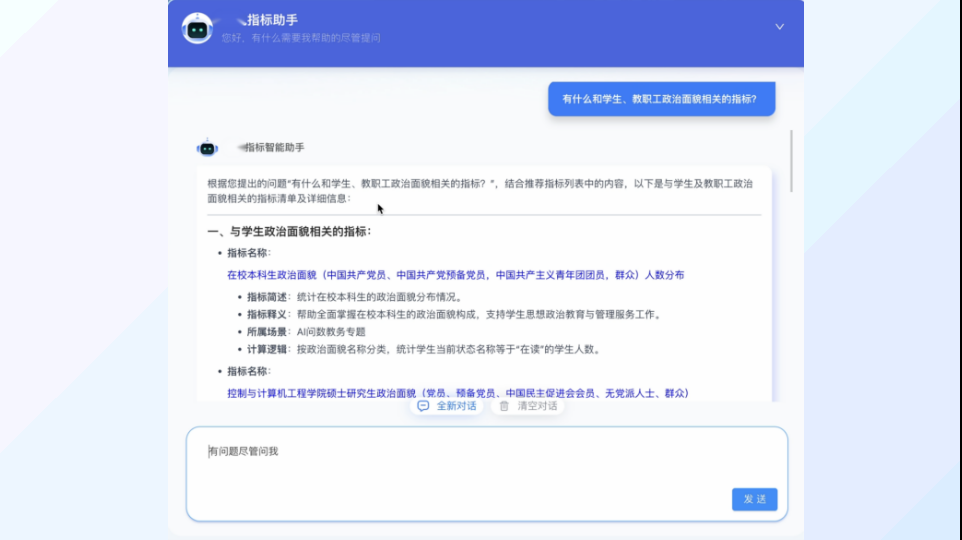Click the 指标简述 line about 统计在校本科生
Image resolution: width=962 pixels, height=540 pixels.
(x=355, y=297)
